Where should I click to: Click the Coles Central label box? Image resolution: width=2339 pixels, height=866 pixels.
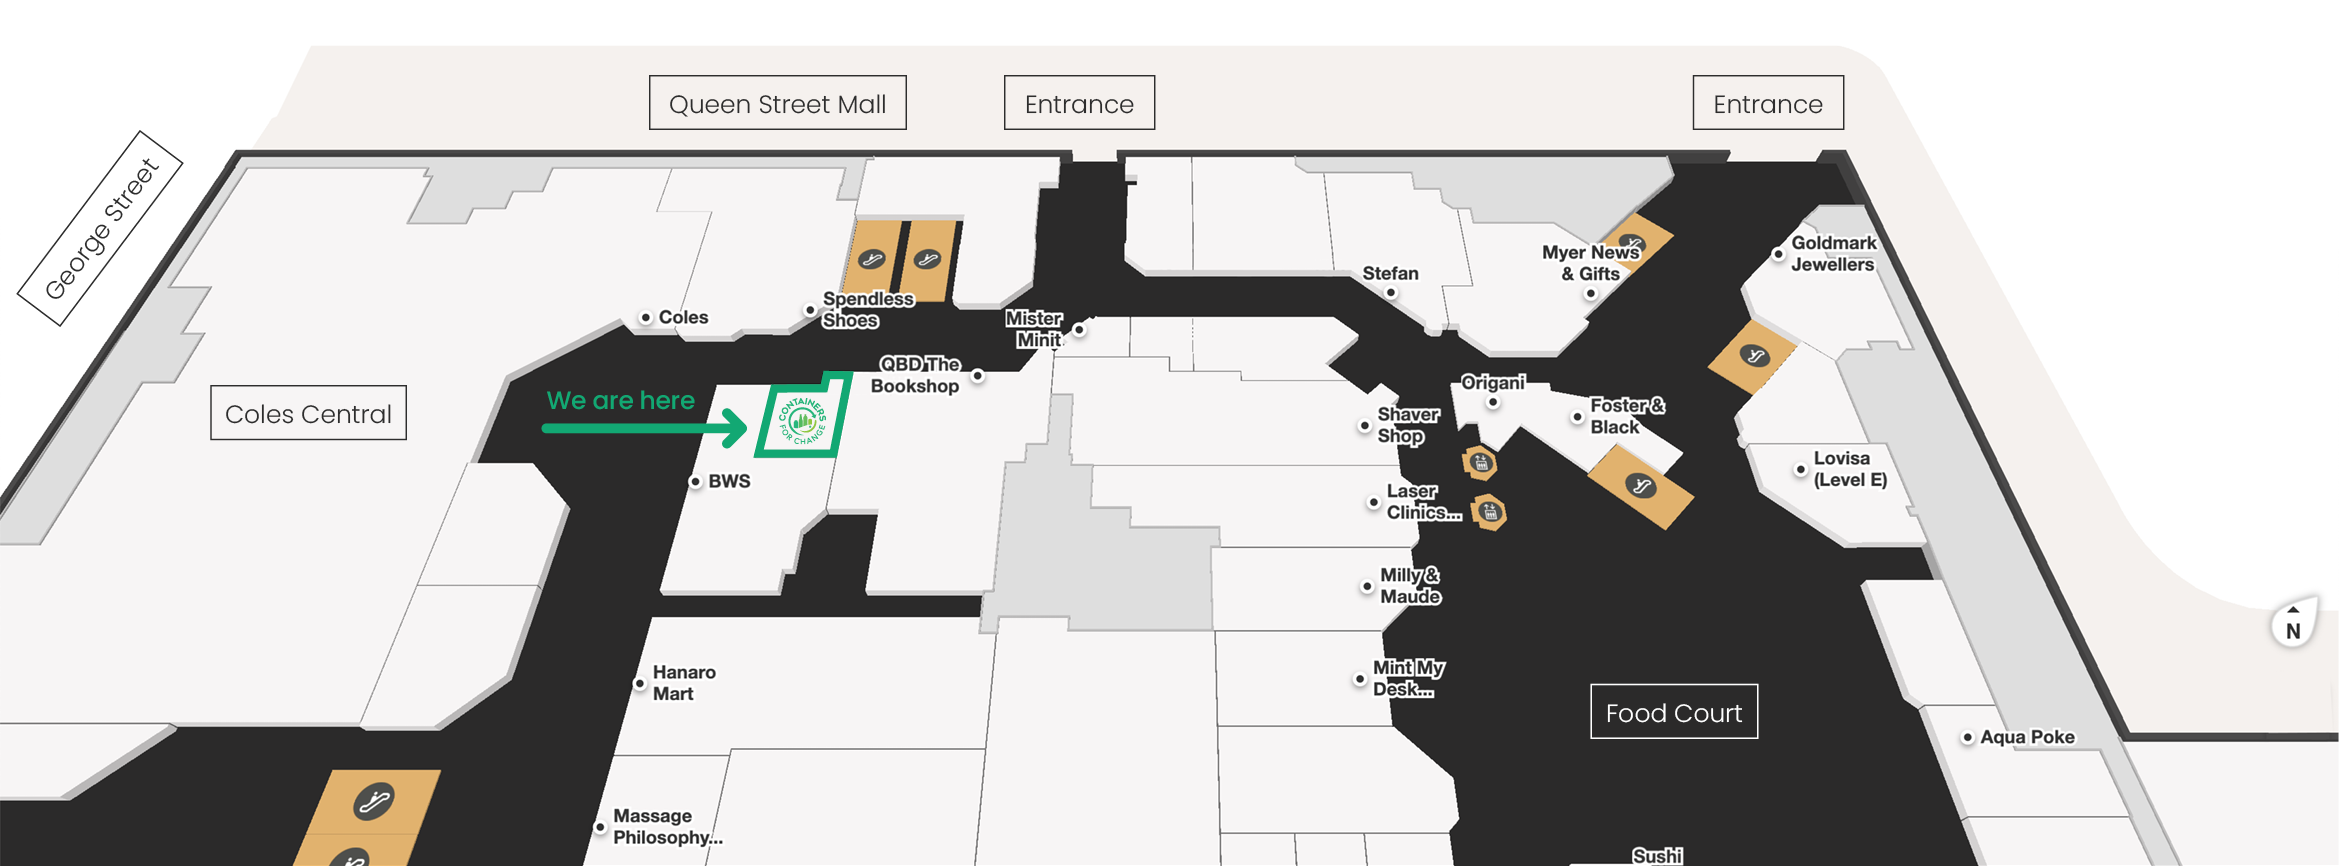[308, 413]
